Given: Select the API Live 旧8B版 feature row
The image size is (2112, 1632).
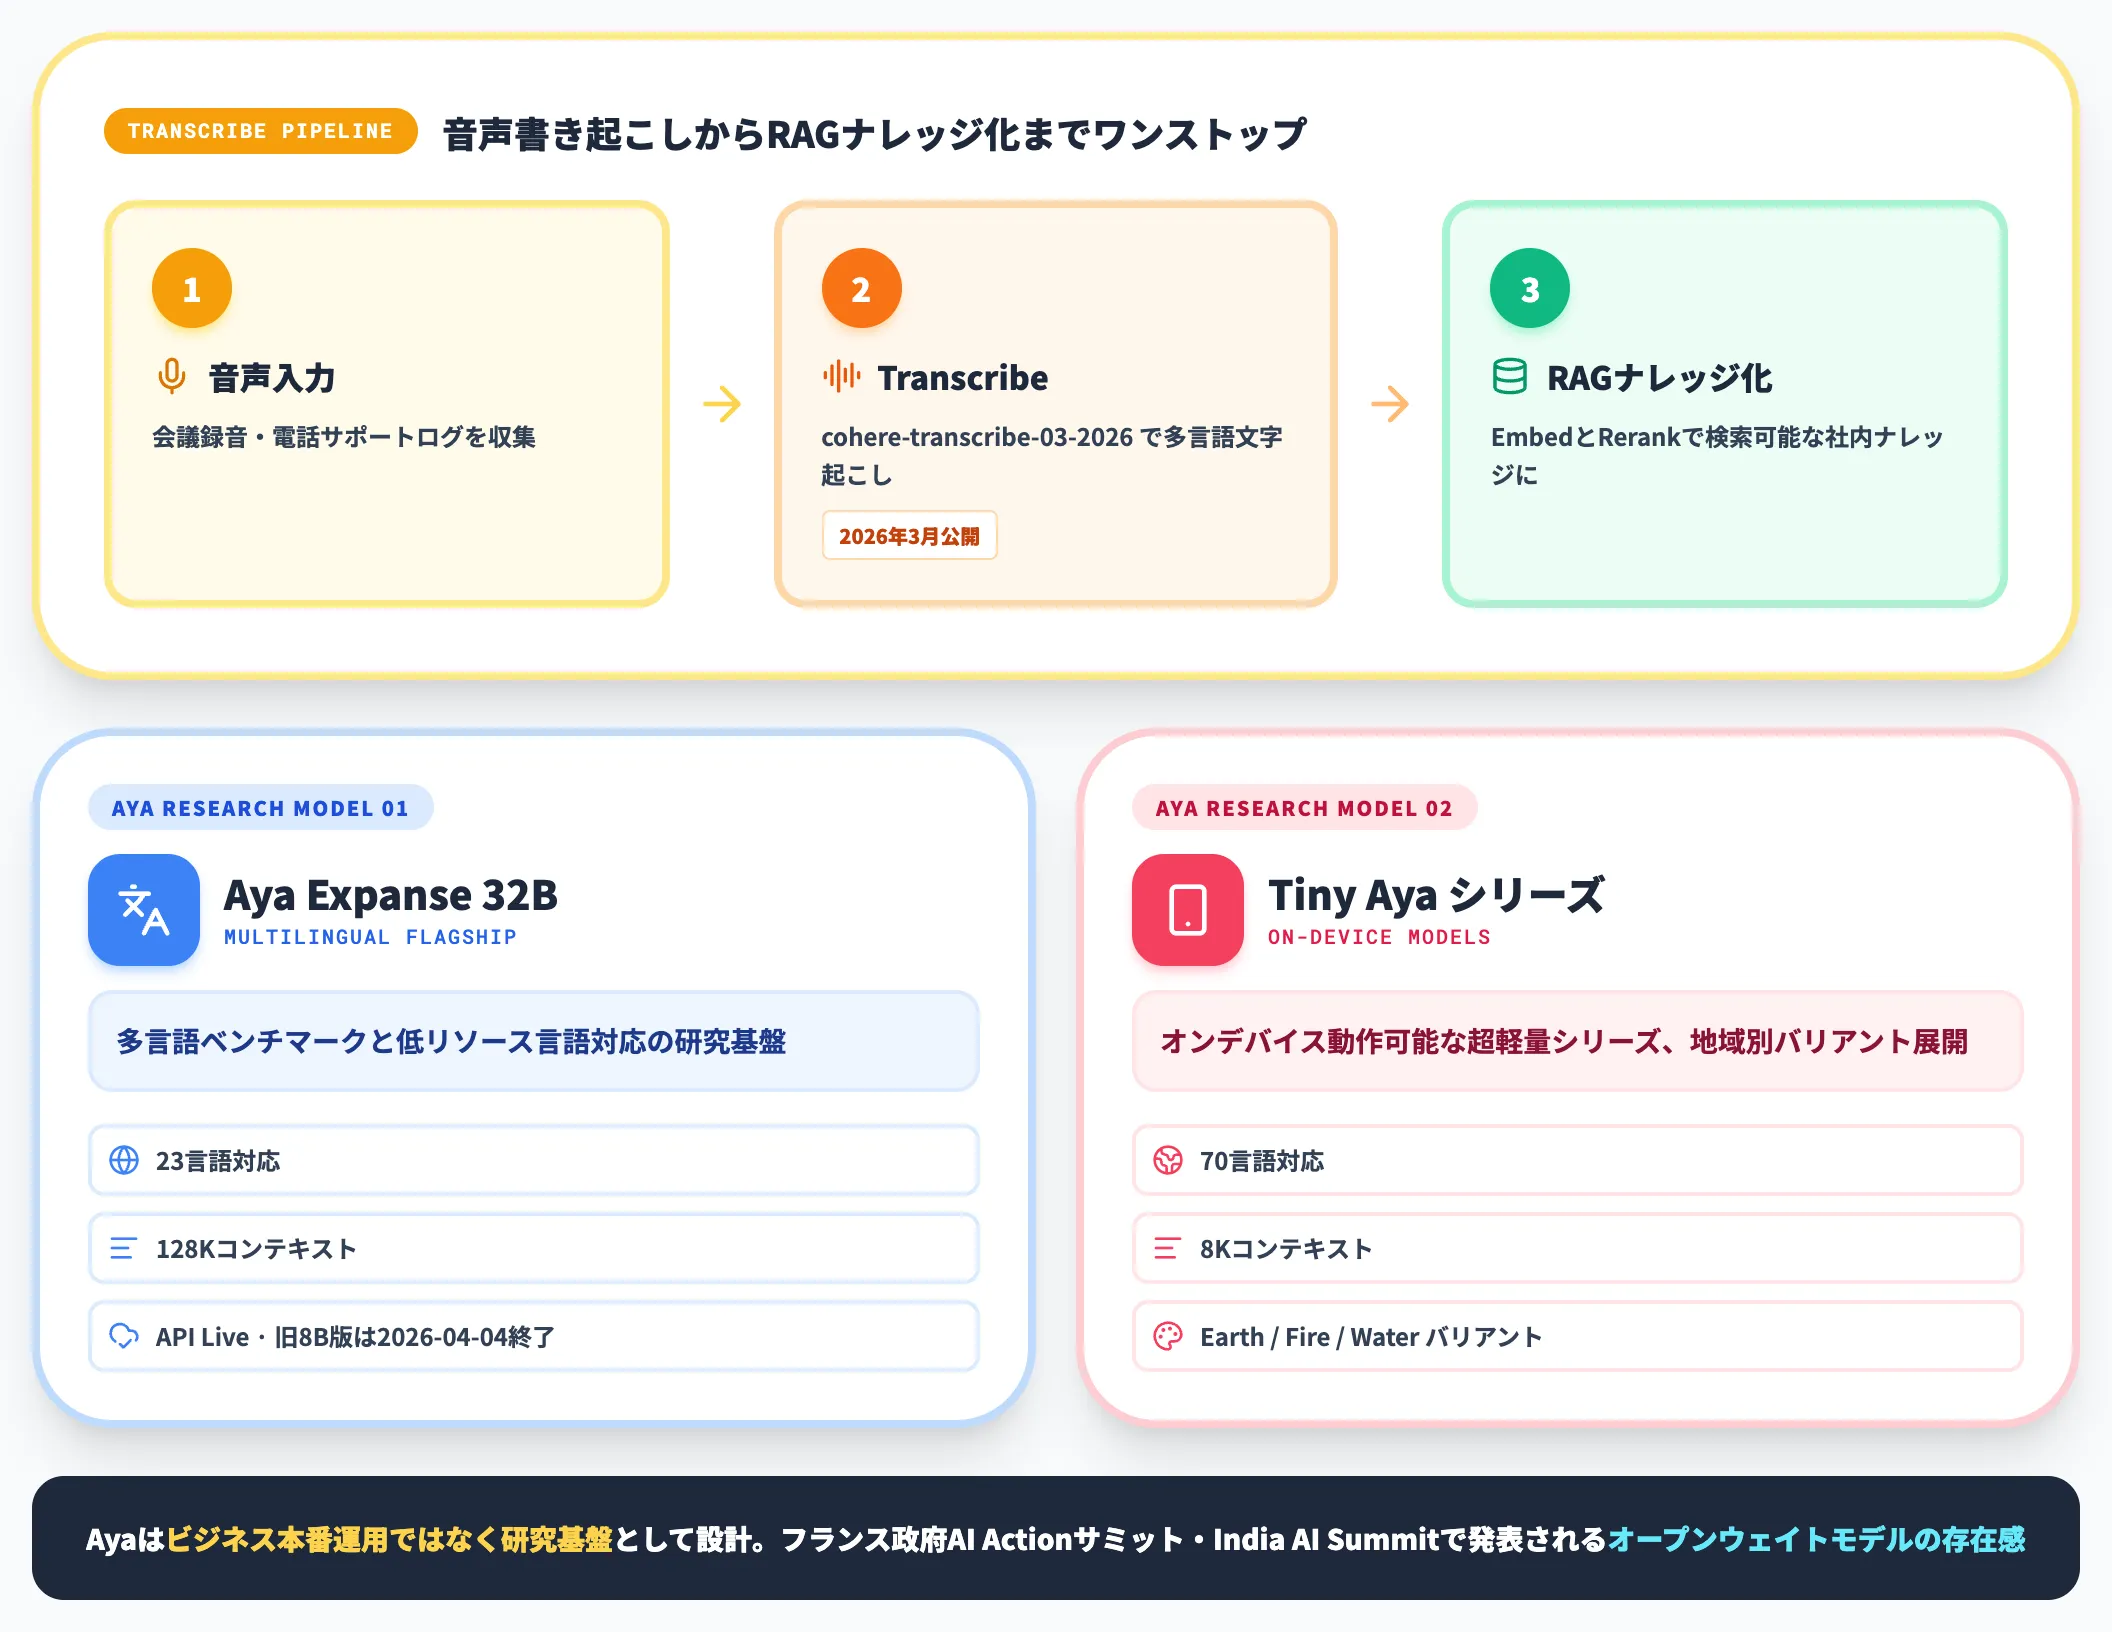Looking at the screenshot, I should [534, 1336].
